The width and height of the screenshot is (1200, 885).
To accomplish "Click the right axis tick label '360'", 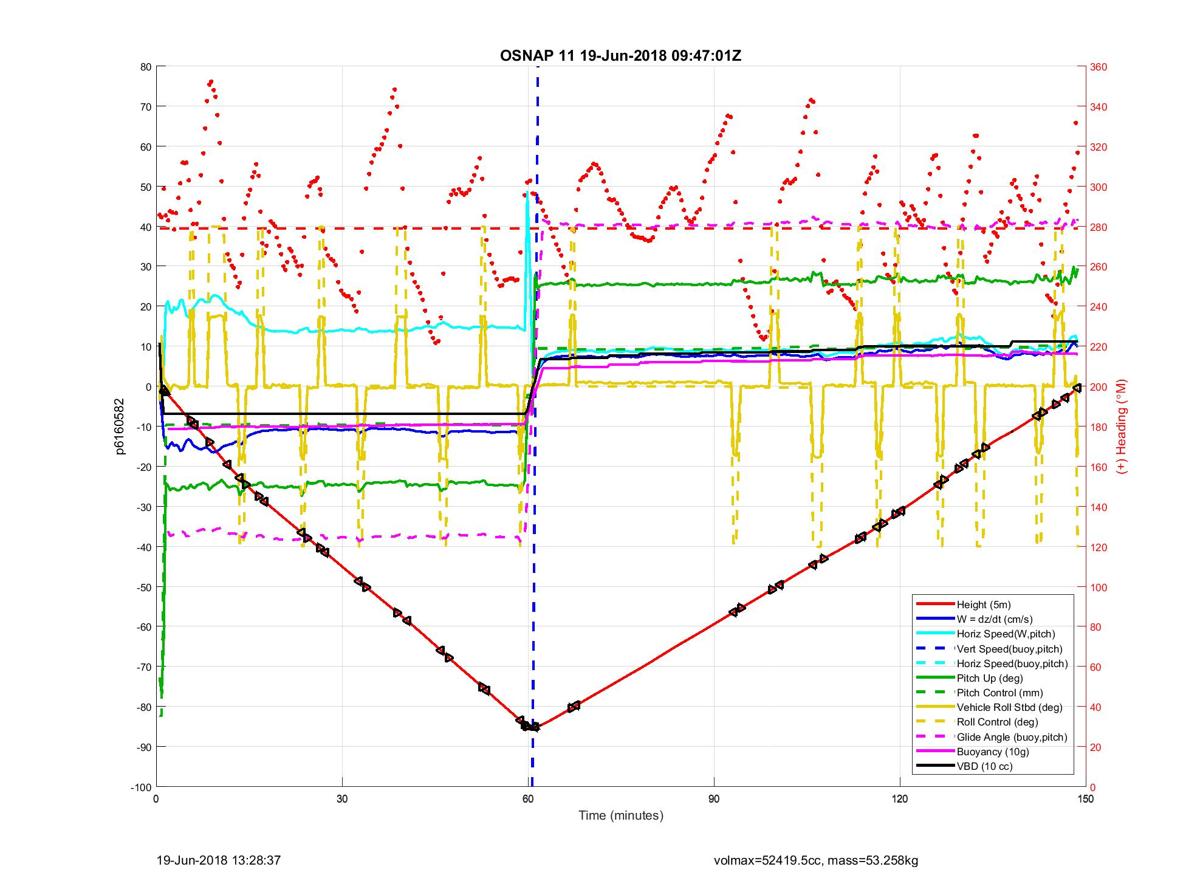I will (1099, 67).
